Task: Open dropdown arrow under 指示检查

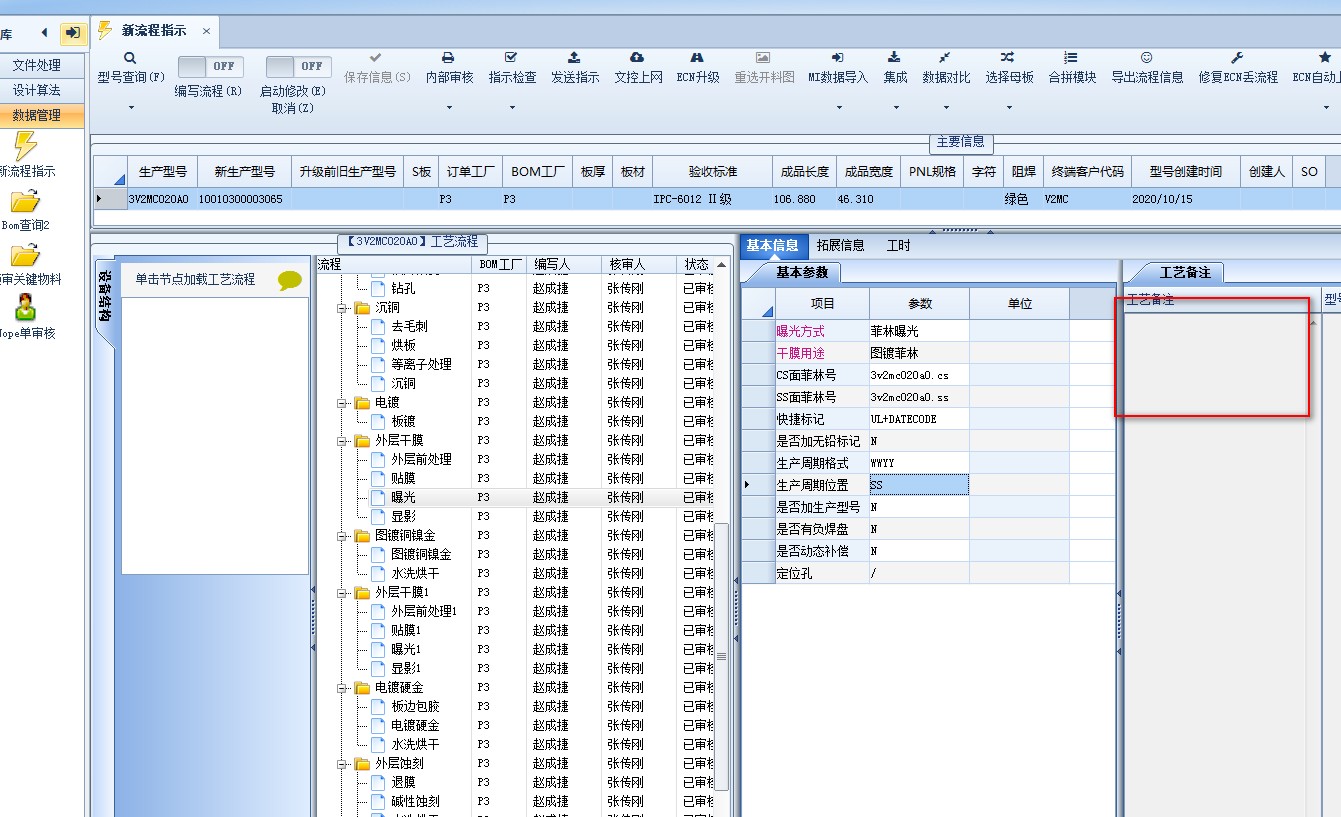Action: coord(512,107)
